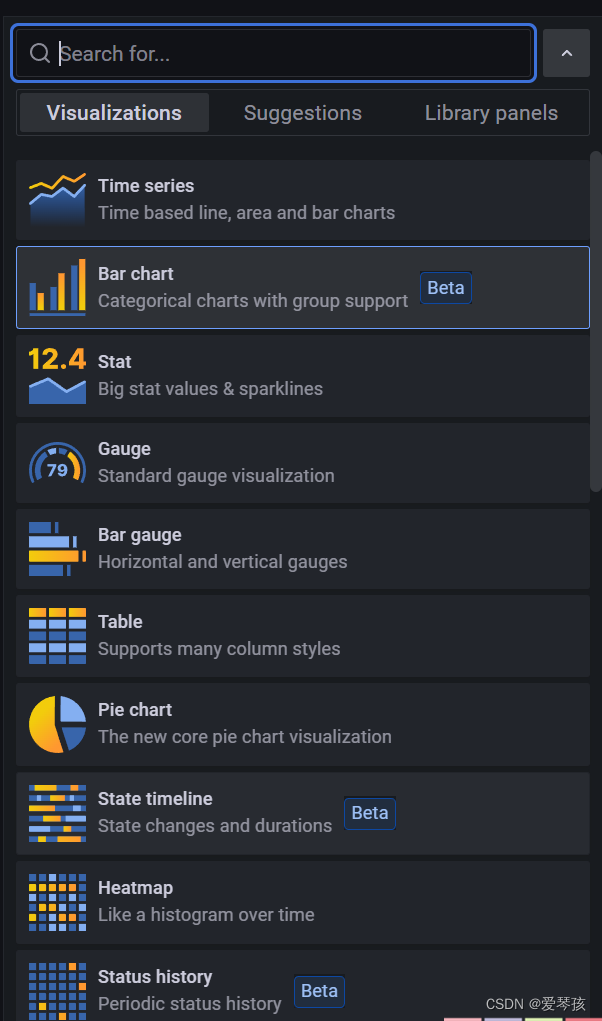602x1021 pixels.
Task: Open the Library panels tab
Action: click(491, 112)
